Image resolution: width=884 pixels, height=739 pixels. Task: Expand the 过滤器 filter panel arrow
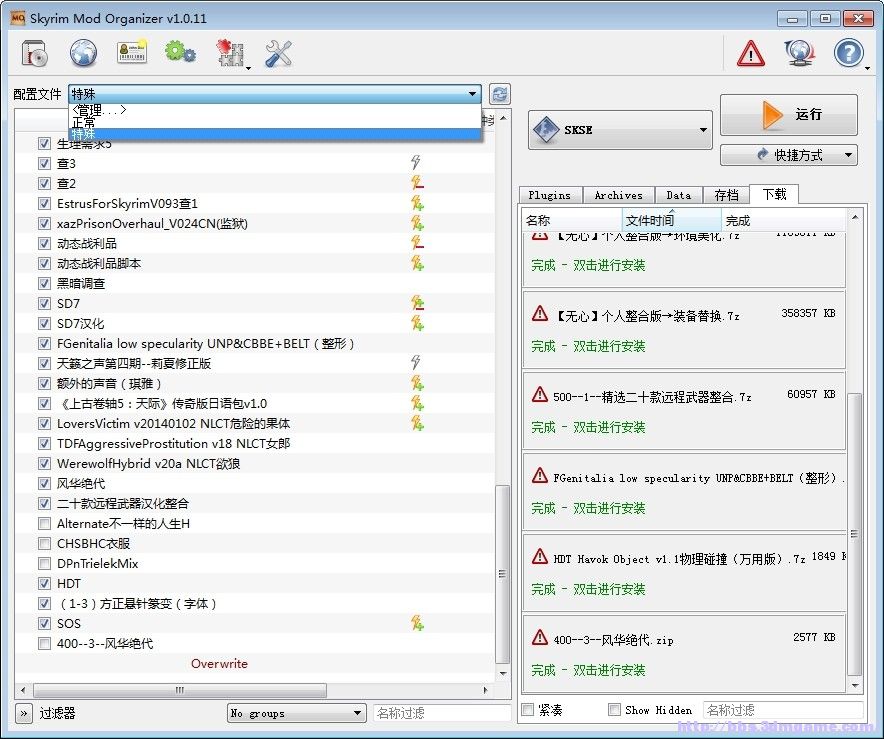(x=23, y=713)
